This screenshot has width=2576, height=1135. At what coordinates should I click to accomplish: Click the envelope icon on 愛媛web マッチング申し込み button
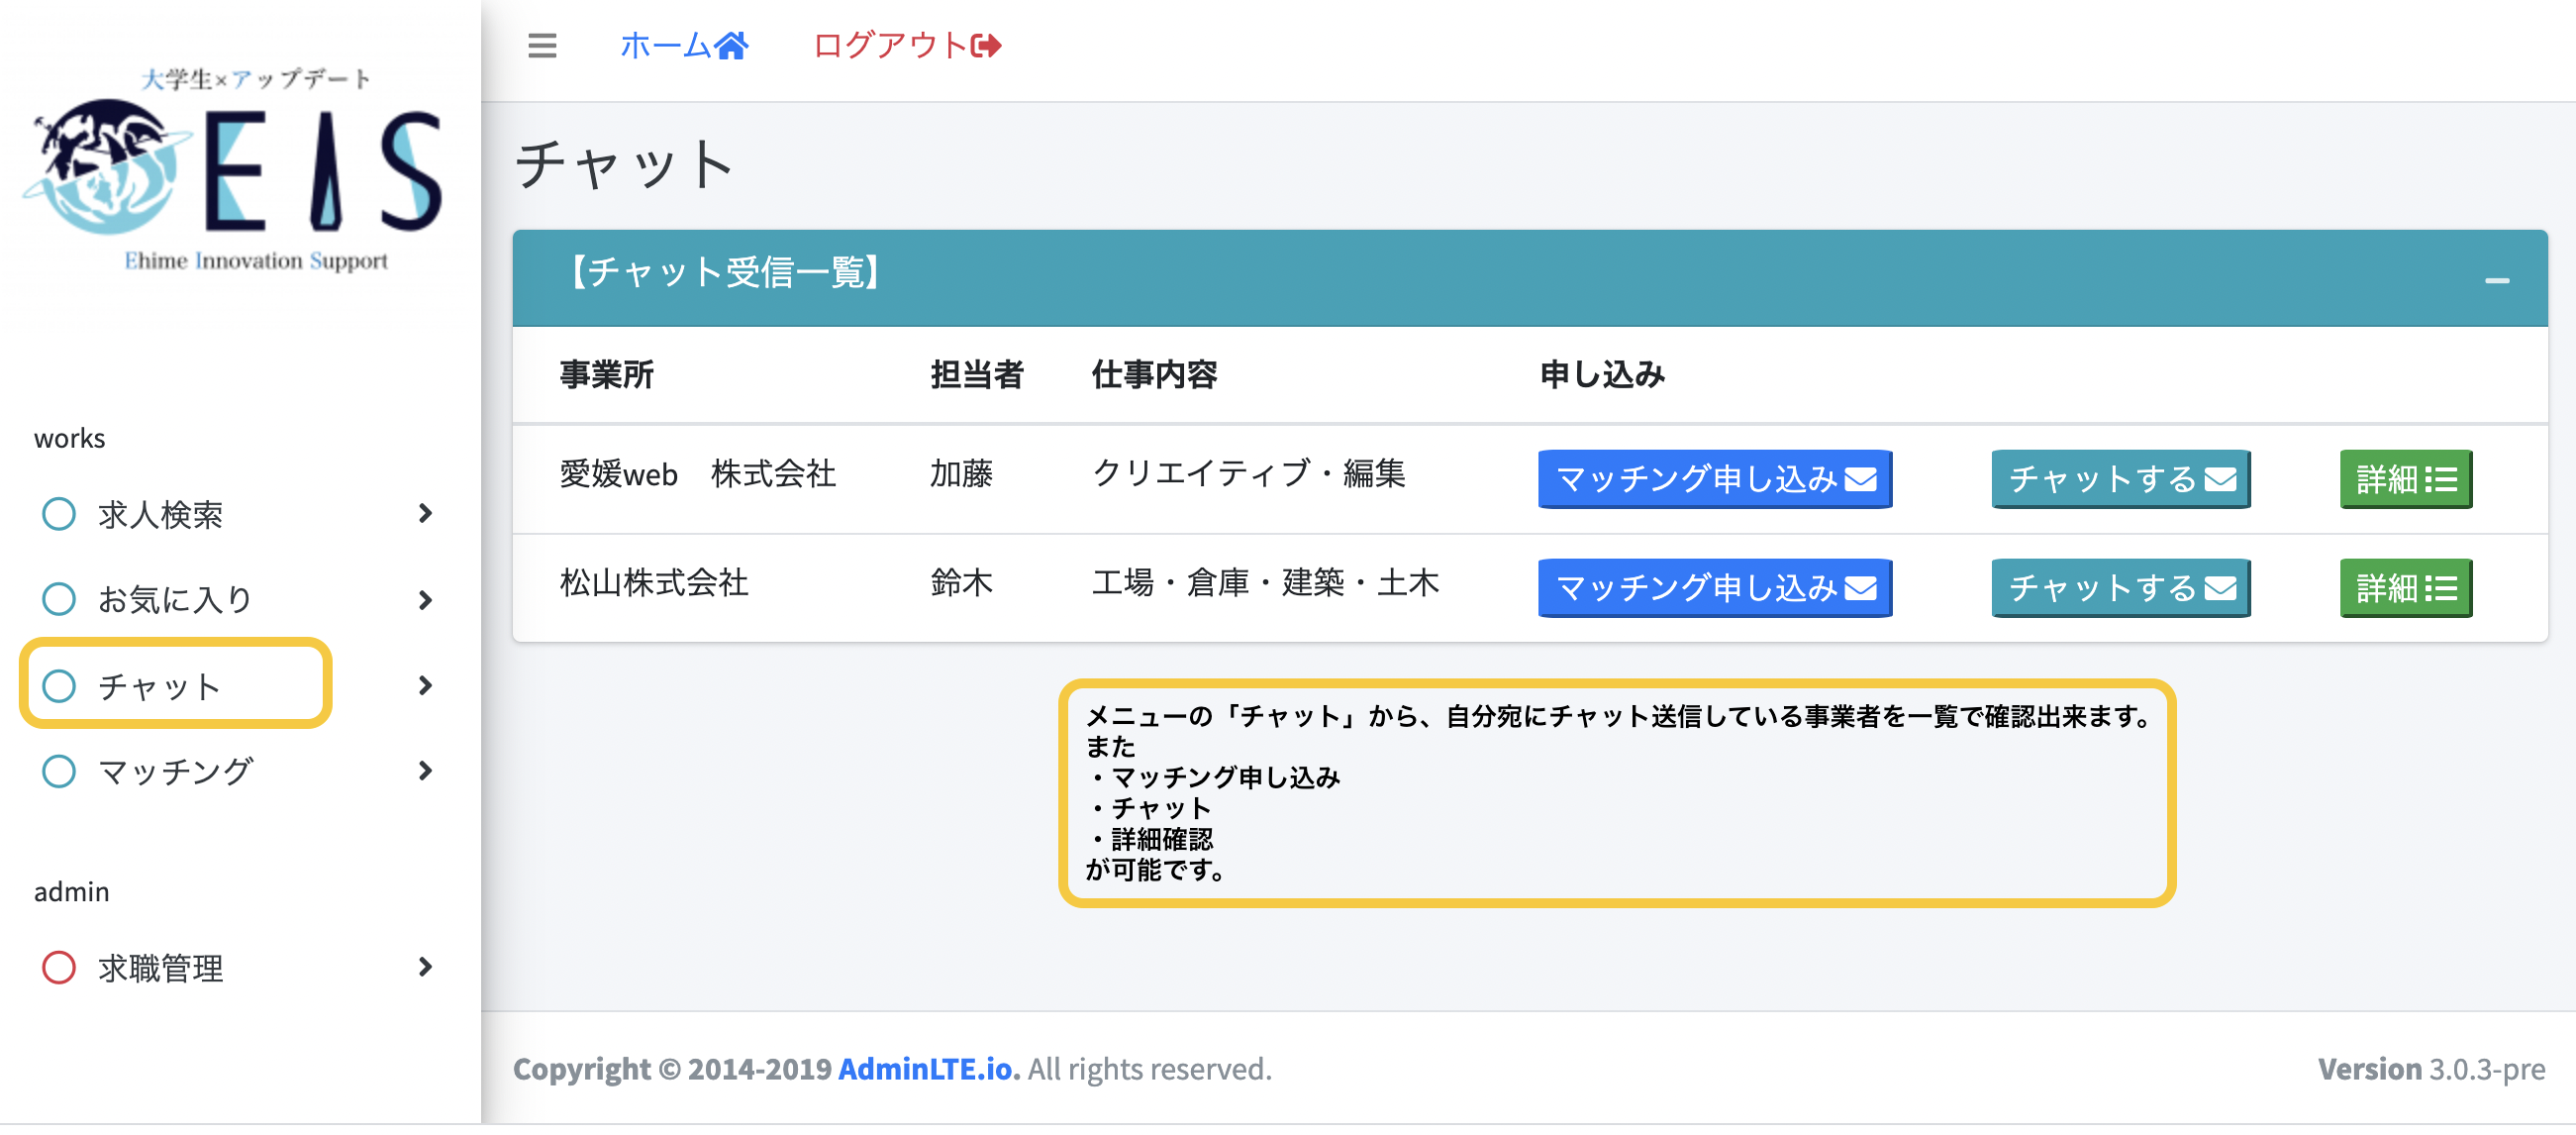1860,479
